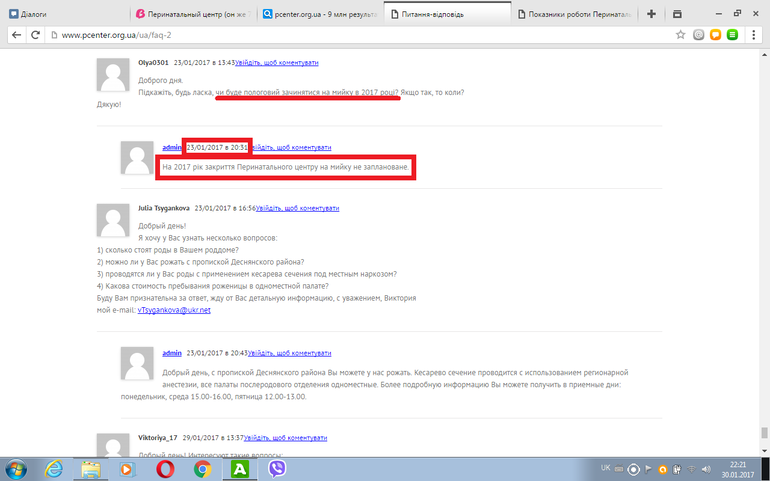The image size is (770, 481).
Task: Launch Opera from the taskbar
Action: (x=163, y=467)
